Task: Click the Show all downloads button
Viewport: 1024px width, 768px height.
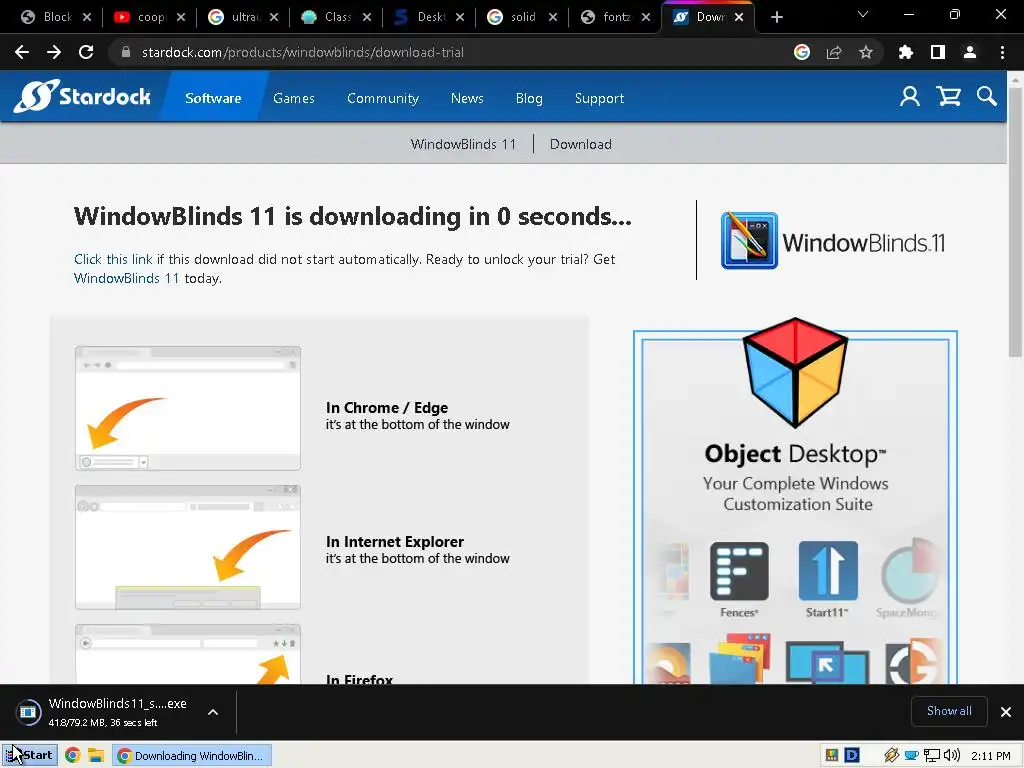Action: [949, 711]
